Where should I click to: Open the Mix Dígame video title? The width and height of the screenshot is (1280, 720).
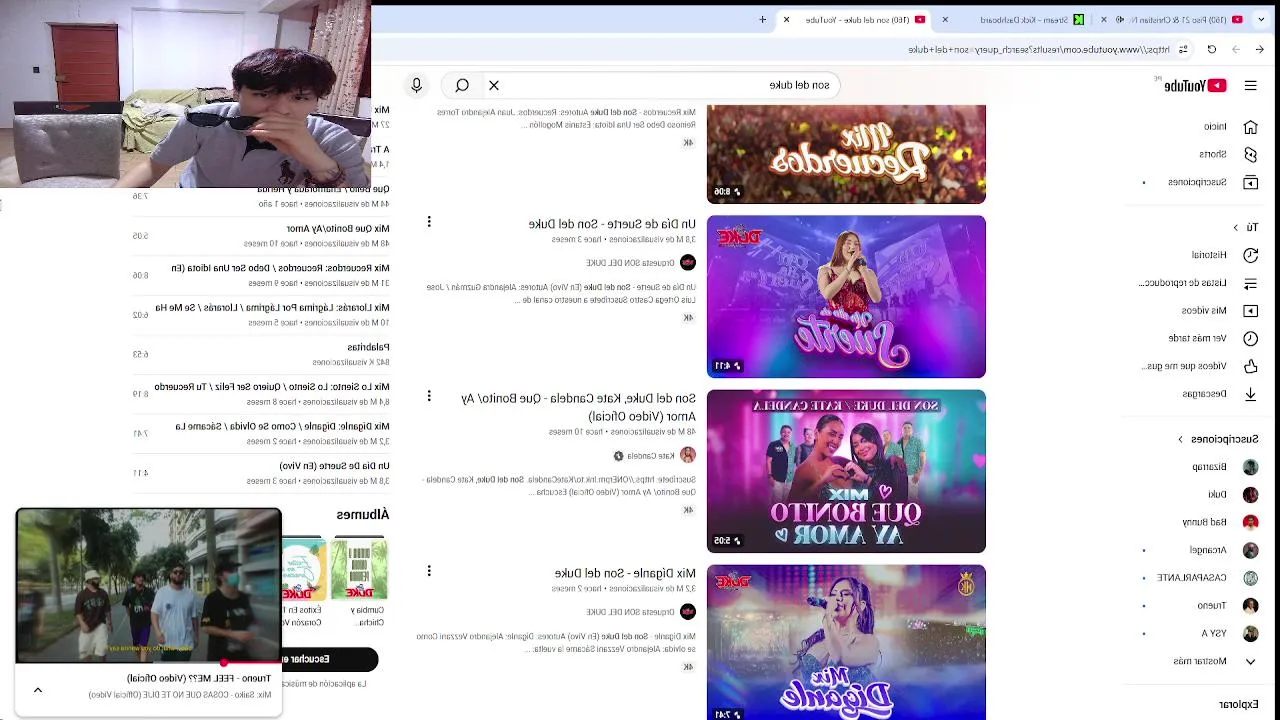(x=625, y=573)
